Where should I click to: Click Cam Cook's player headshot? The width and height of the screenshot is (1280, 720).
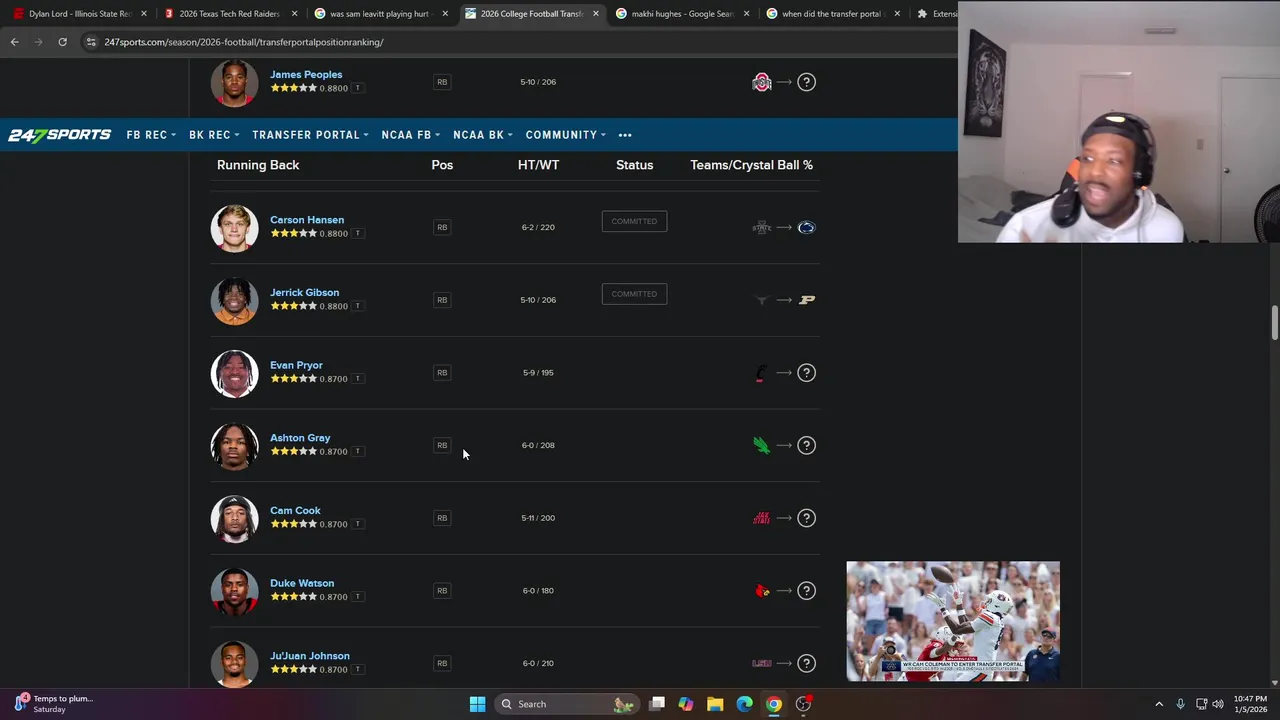[x=234, y=519]
